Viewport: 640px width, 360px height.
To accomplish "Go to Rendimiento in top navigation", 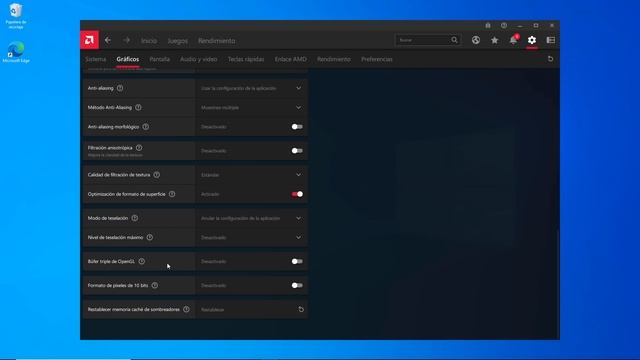I will click(217, 41).
